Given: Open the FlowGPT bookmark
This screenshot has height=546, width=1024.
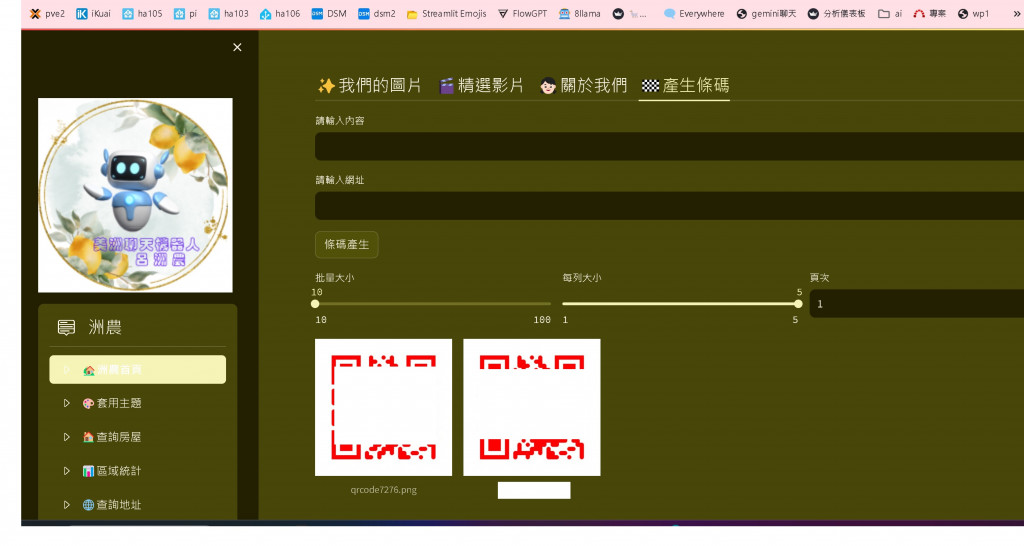Looking at the screenshot, I should pos(522,14).
